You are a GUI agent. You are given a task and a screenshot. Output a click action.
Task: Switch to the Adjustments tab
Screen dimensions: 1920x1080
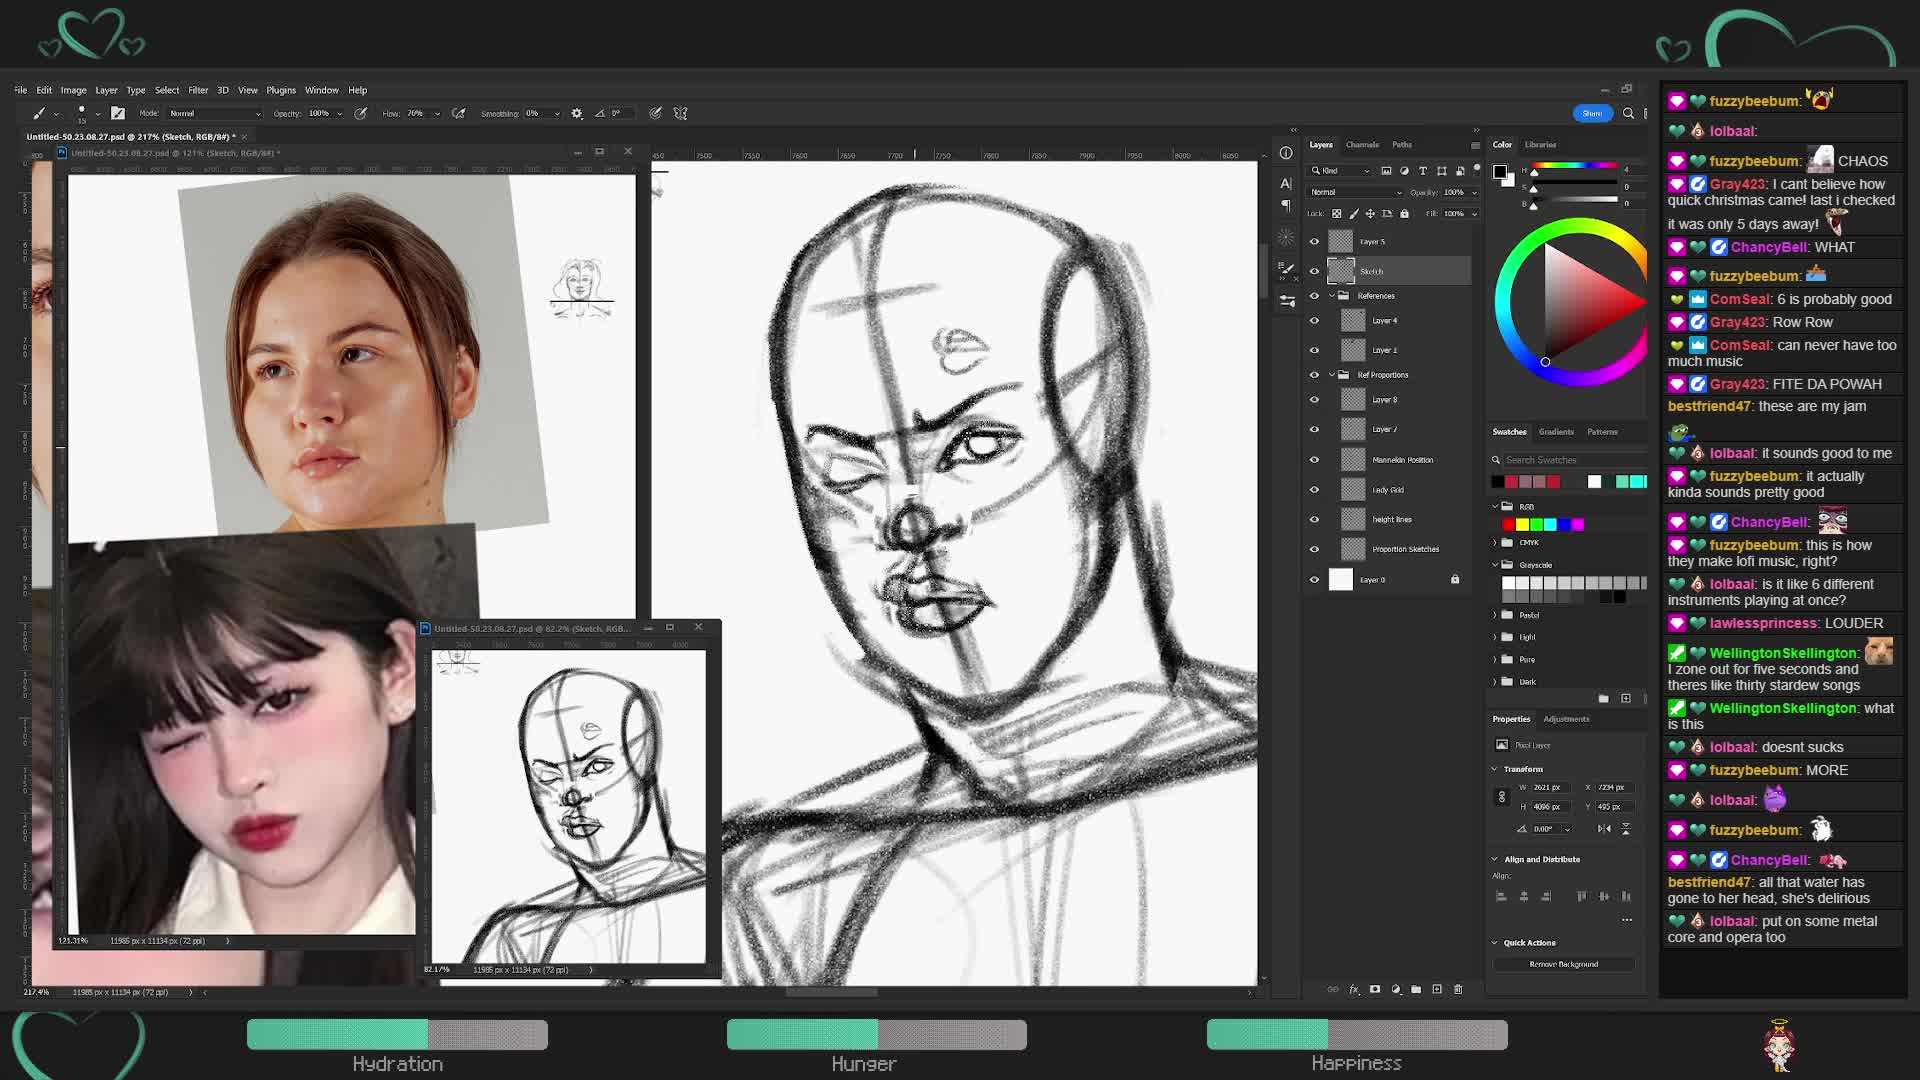1566,719
